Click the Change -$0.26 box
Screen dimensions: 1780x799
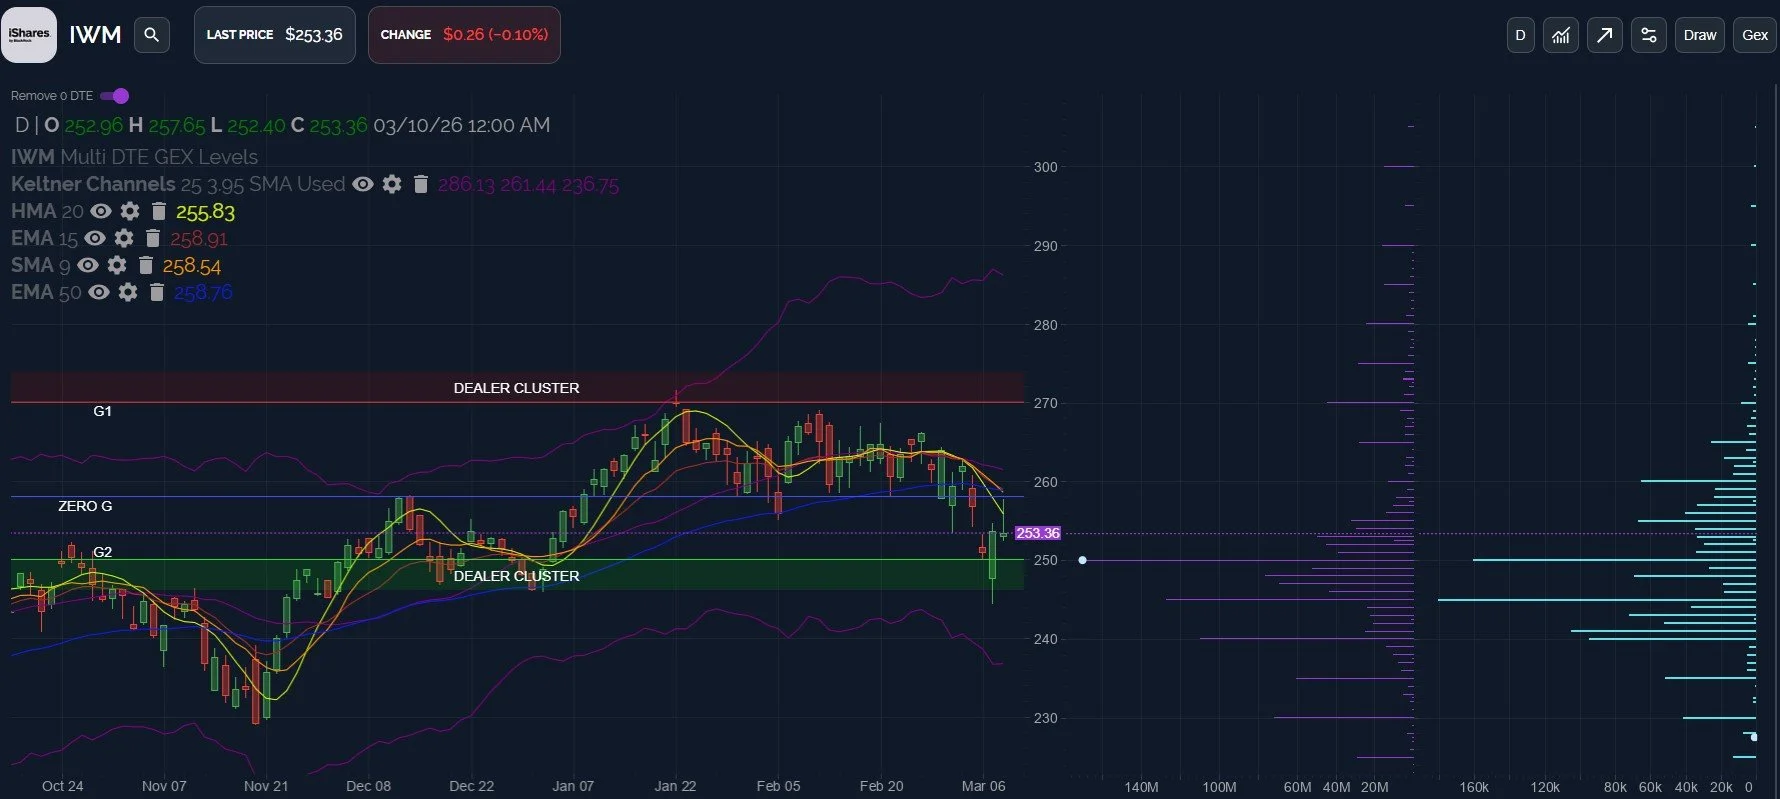pos(464,35)
